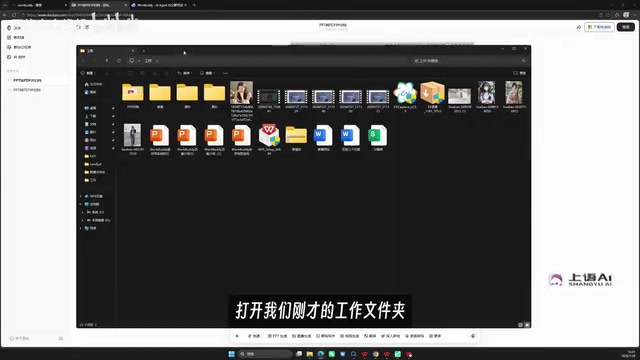Open the New (新建) dropdown in Explorer
This screenshot has height=360, width=640.
tap(88, 73)
